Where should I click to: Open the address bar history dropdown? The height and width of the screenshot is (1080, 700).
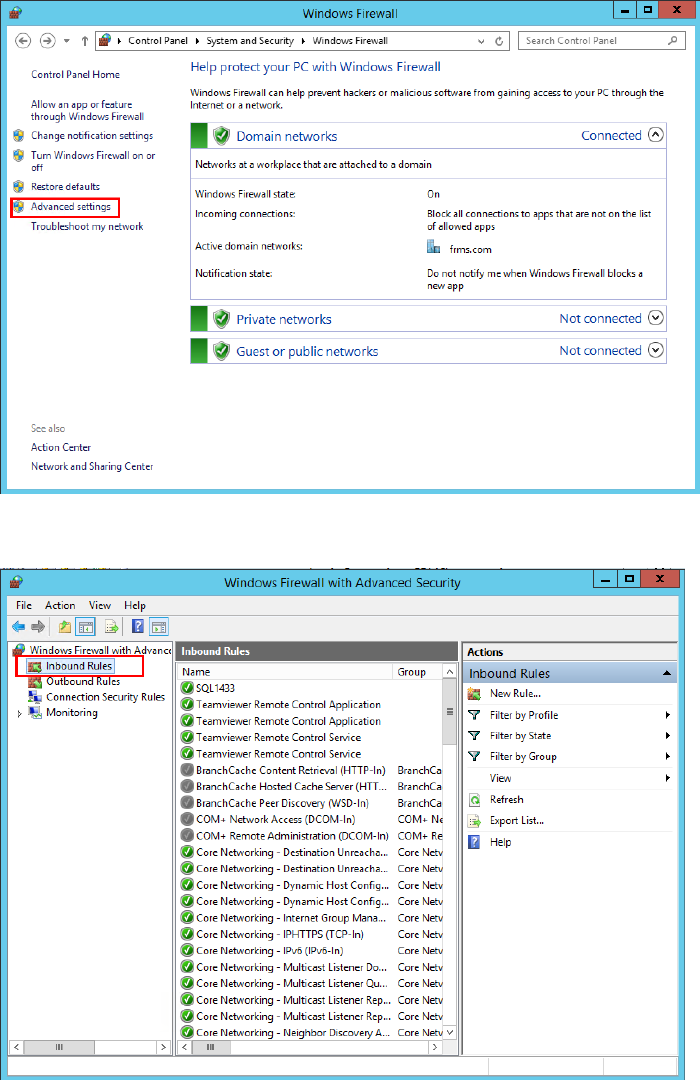(481, 41)
